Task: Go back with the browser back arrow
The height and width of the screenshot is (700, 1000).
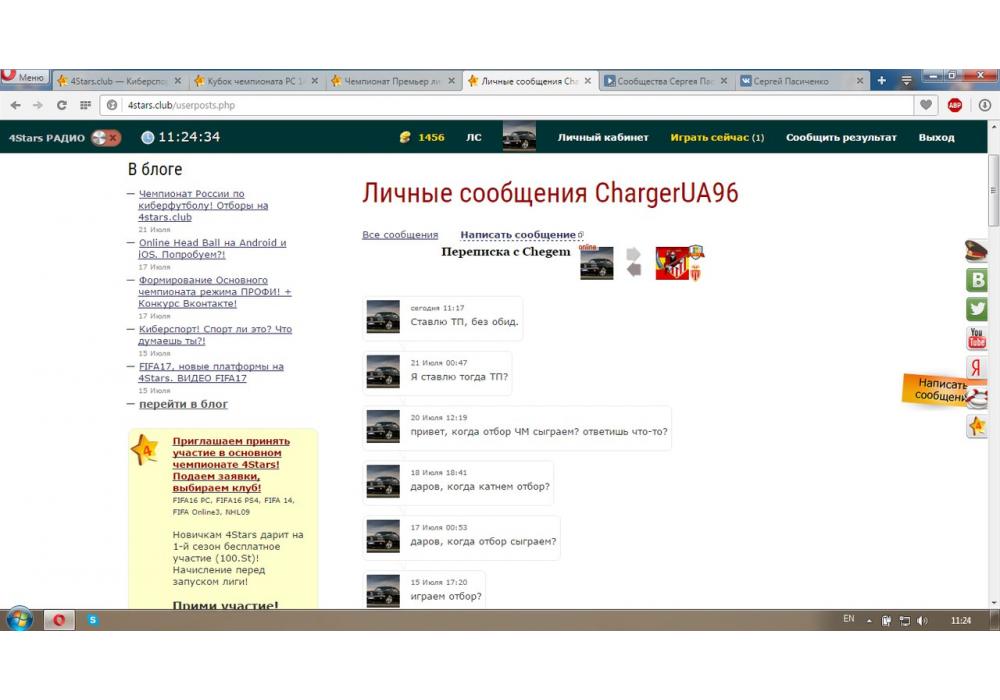Action: click(x=16, y=105)
